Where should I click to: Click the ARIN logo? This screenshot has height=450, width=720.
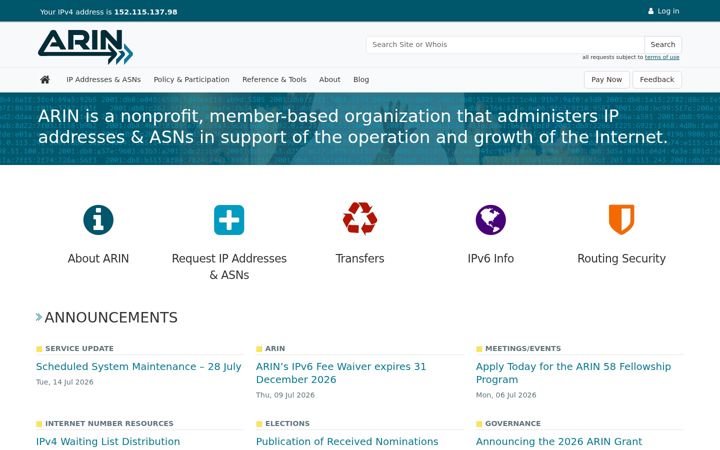point(85,47)
